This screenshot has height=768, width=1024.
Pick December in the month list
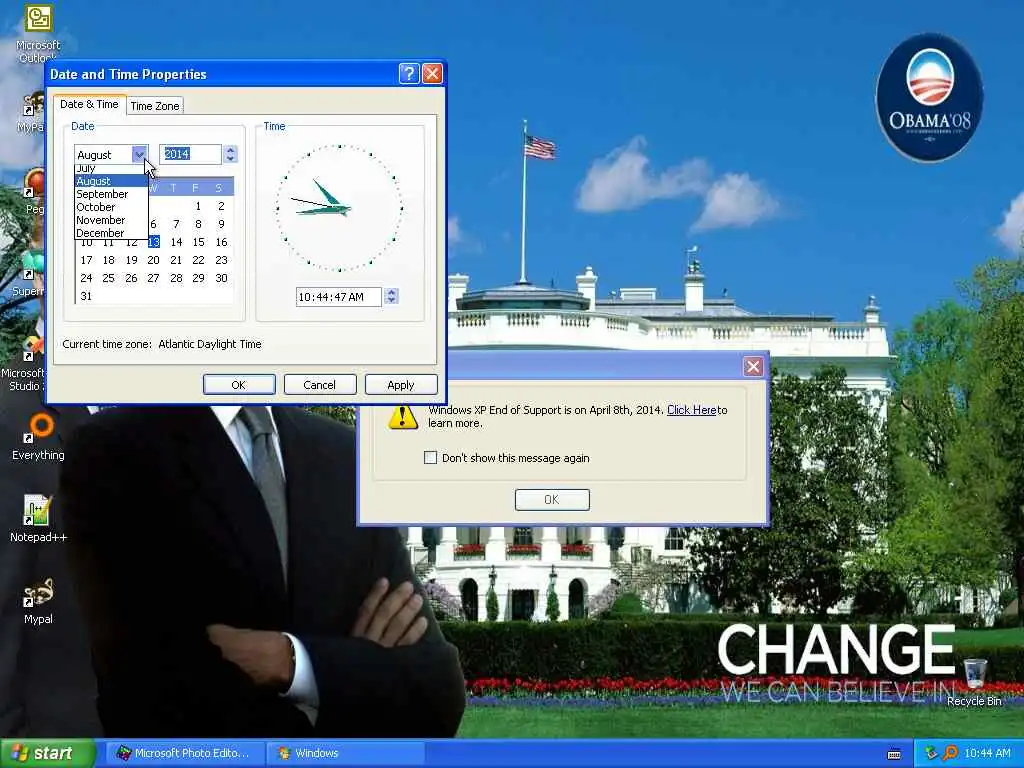111,232
